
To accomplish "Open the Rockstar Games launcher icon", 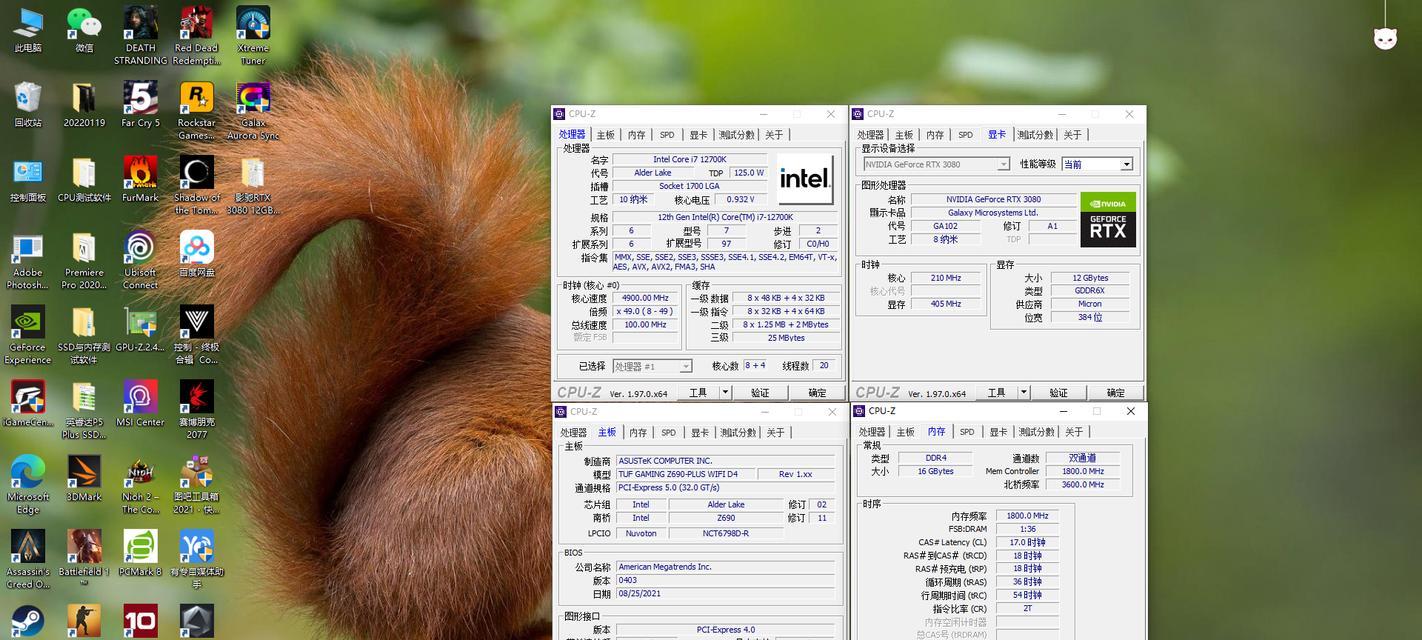I will pyautogui.click(x=196, y=110).
